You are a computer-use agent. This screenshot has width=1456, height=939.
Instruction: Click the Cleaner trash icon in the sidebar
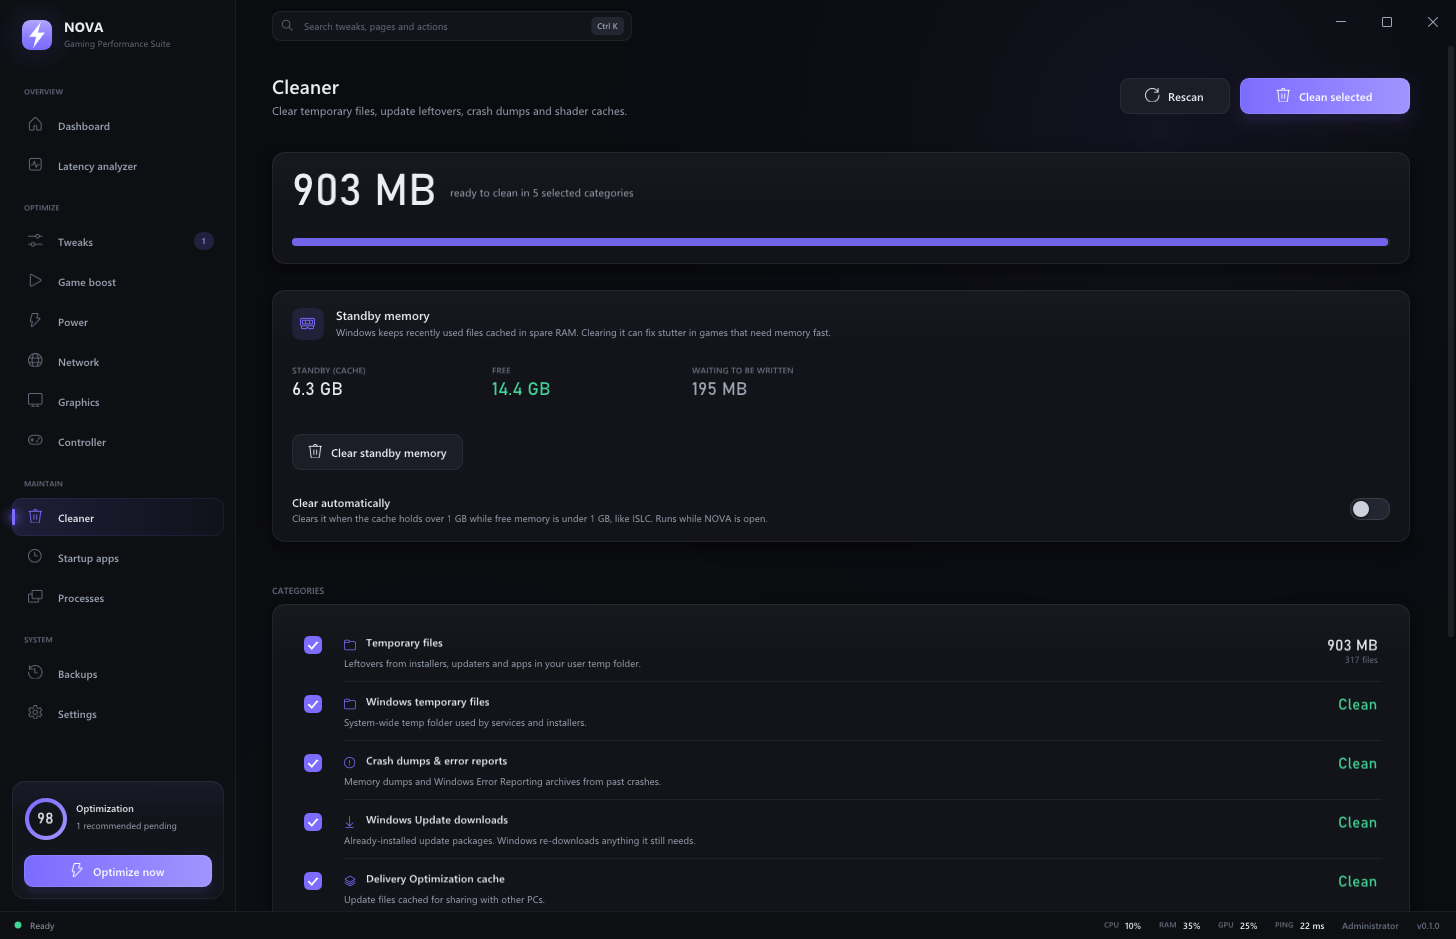tap(35, 517)
